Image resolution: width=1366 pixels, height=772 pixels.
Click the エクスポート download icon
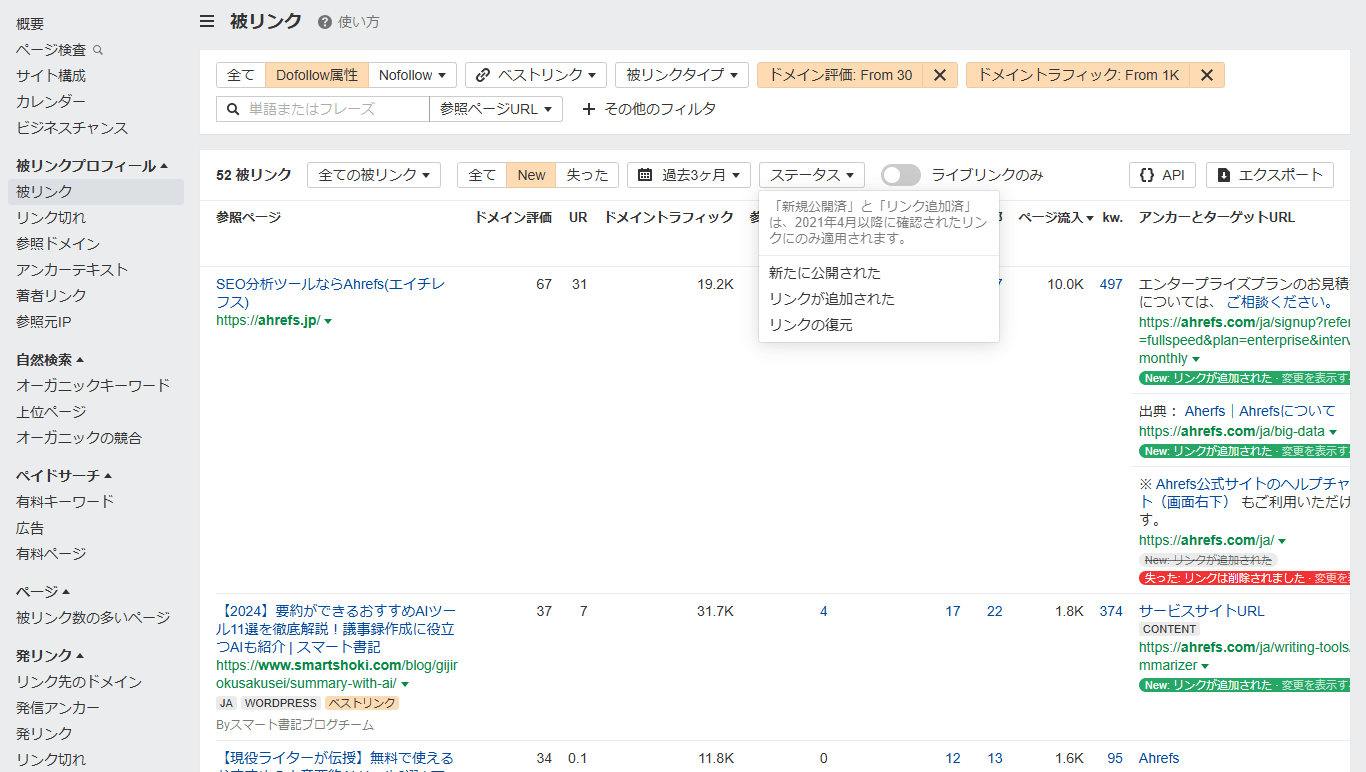point(1227,174)
